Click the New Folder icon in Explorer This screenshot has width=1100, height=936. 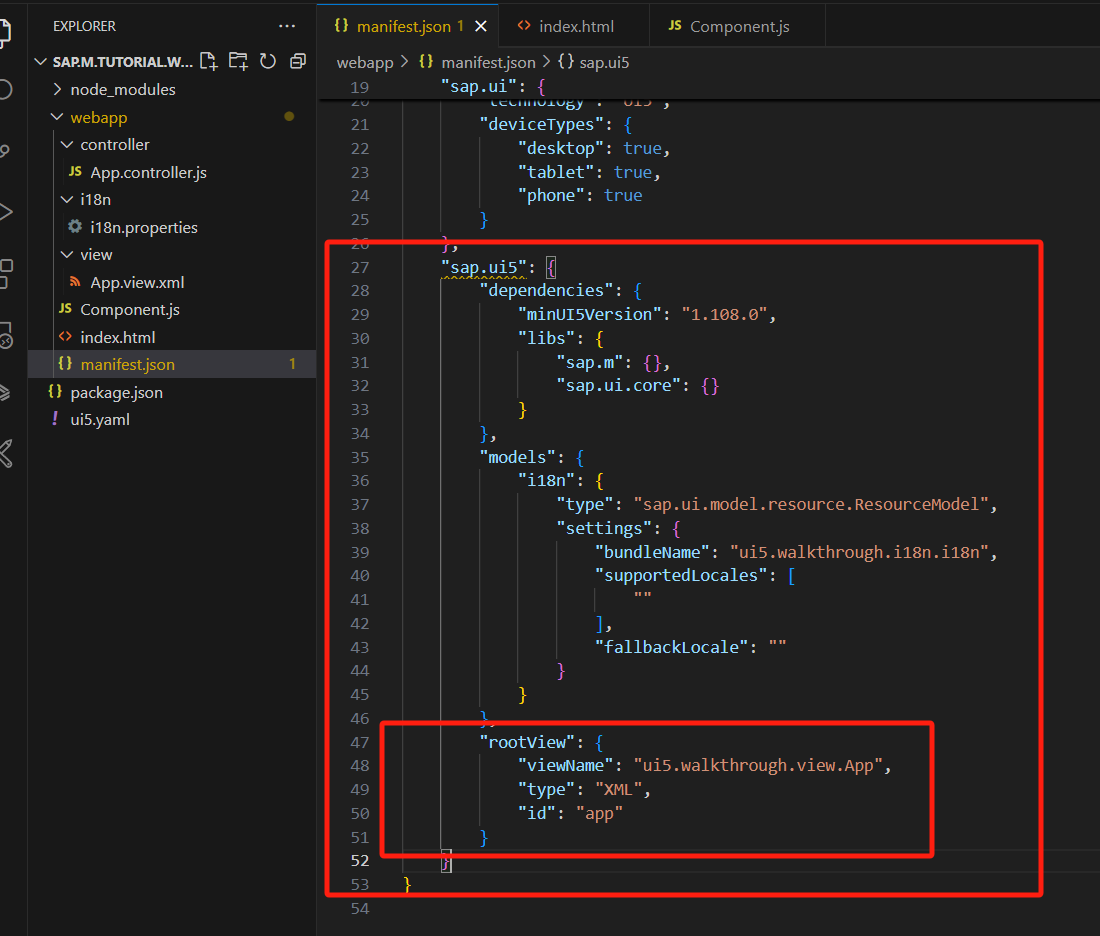coord(238,61)
